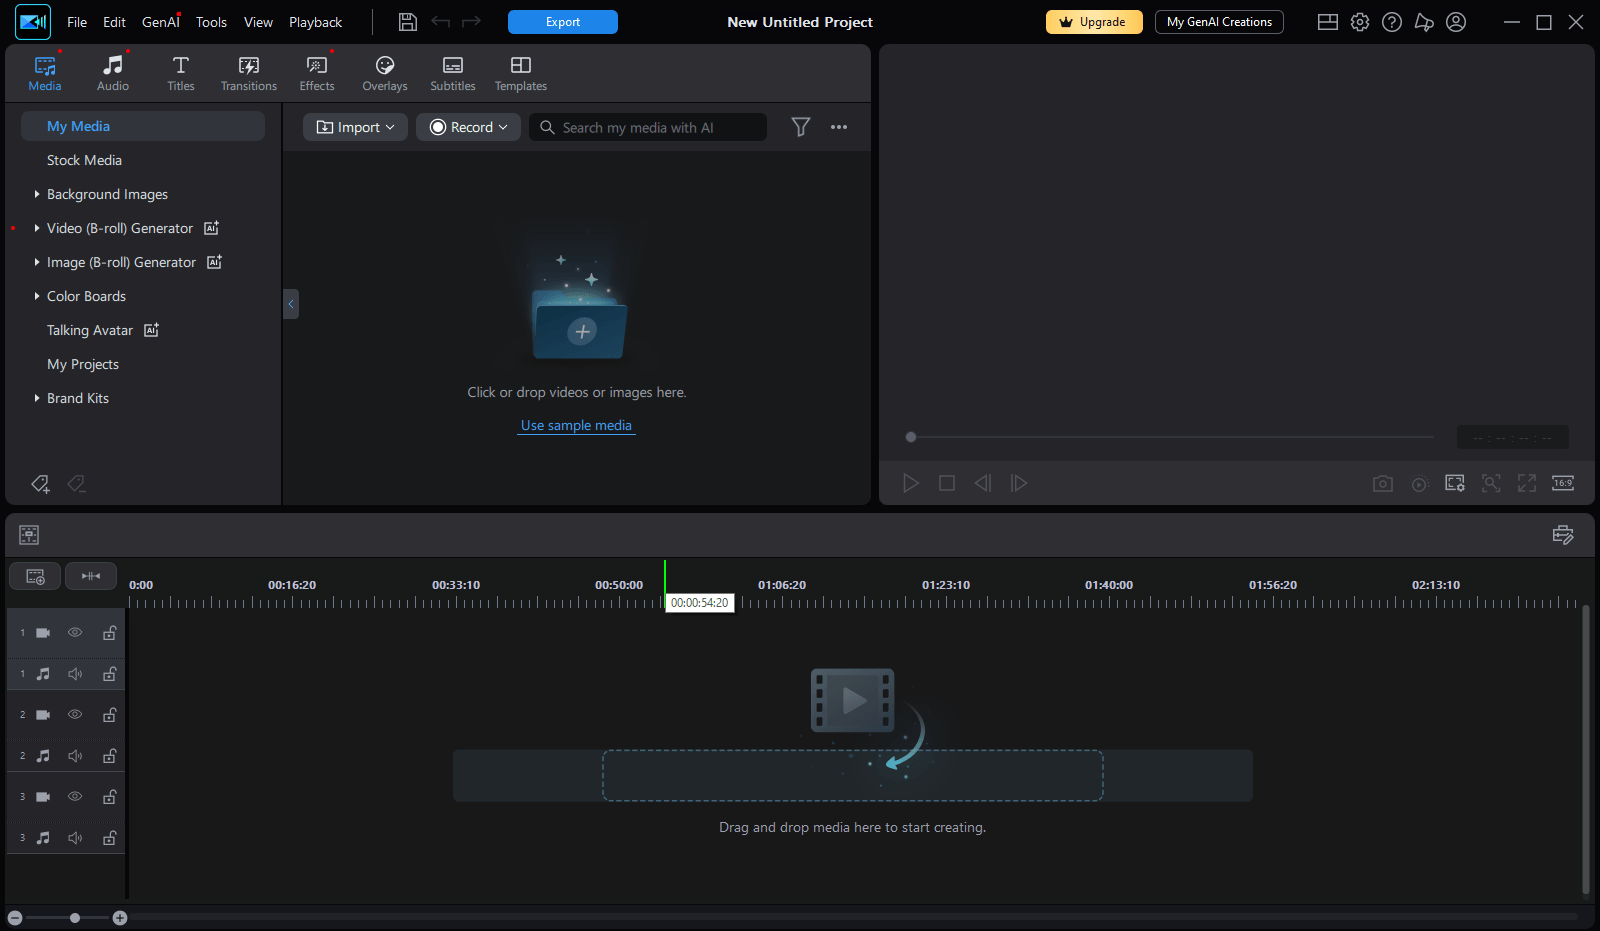The width and height of the screenshot is (1600, 931).
Task: Click the Search my media field
Action: [x=648, y=127]
